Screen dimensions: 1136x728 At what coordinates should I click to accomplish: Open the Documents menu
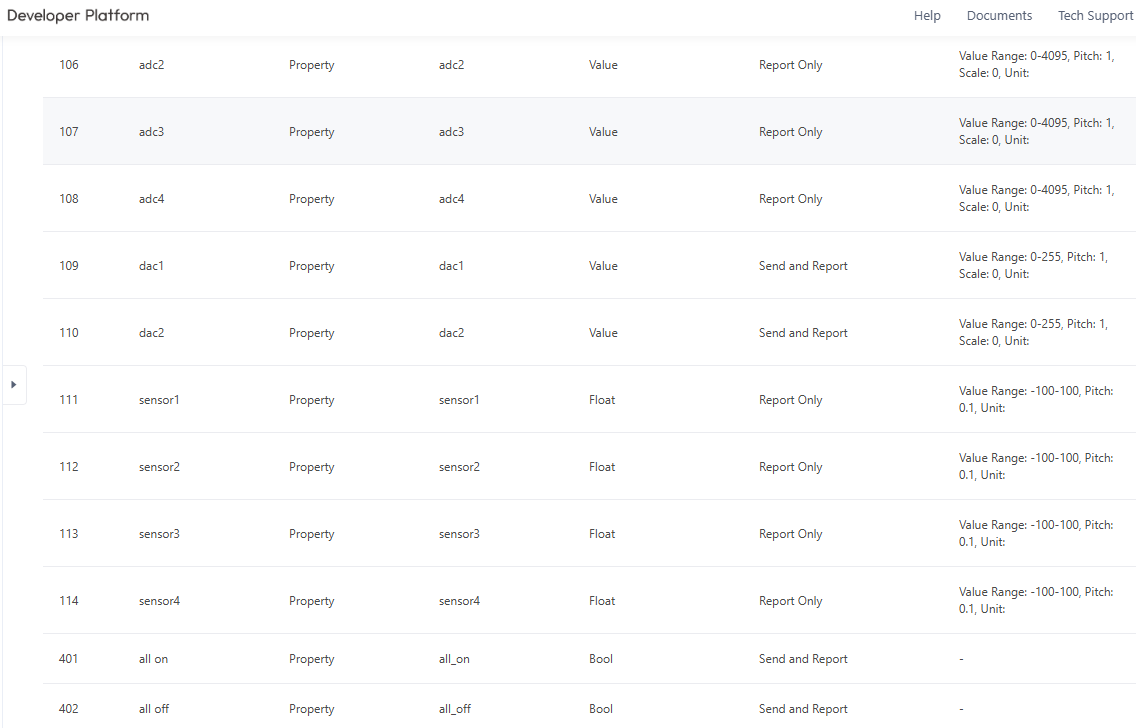999,16
